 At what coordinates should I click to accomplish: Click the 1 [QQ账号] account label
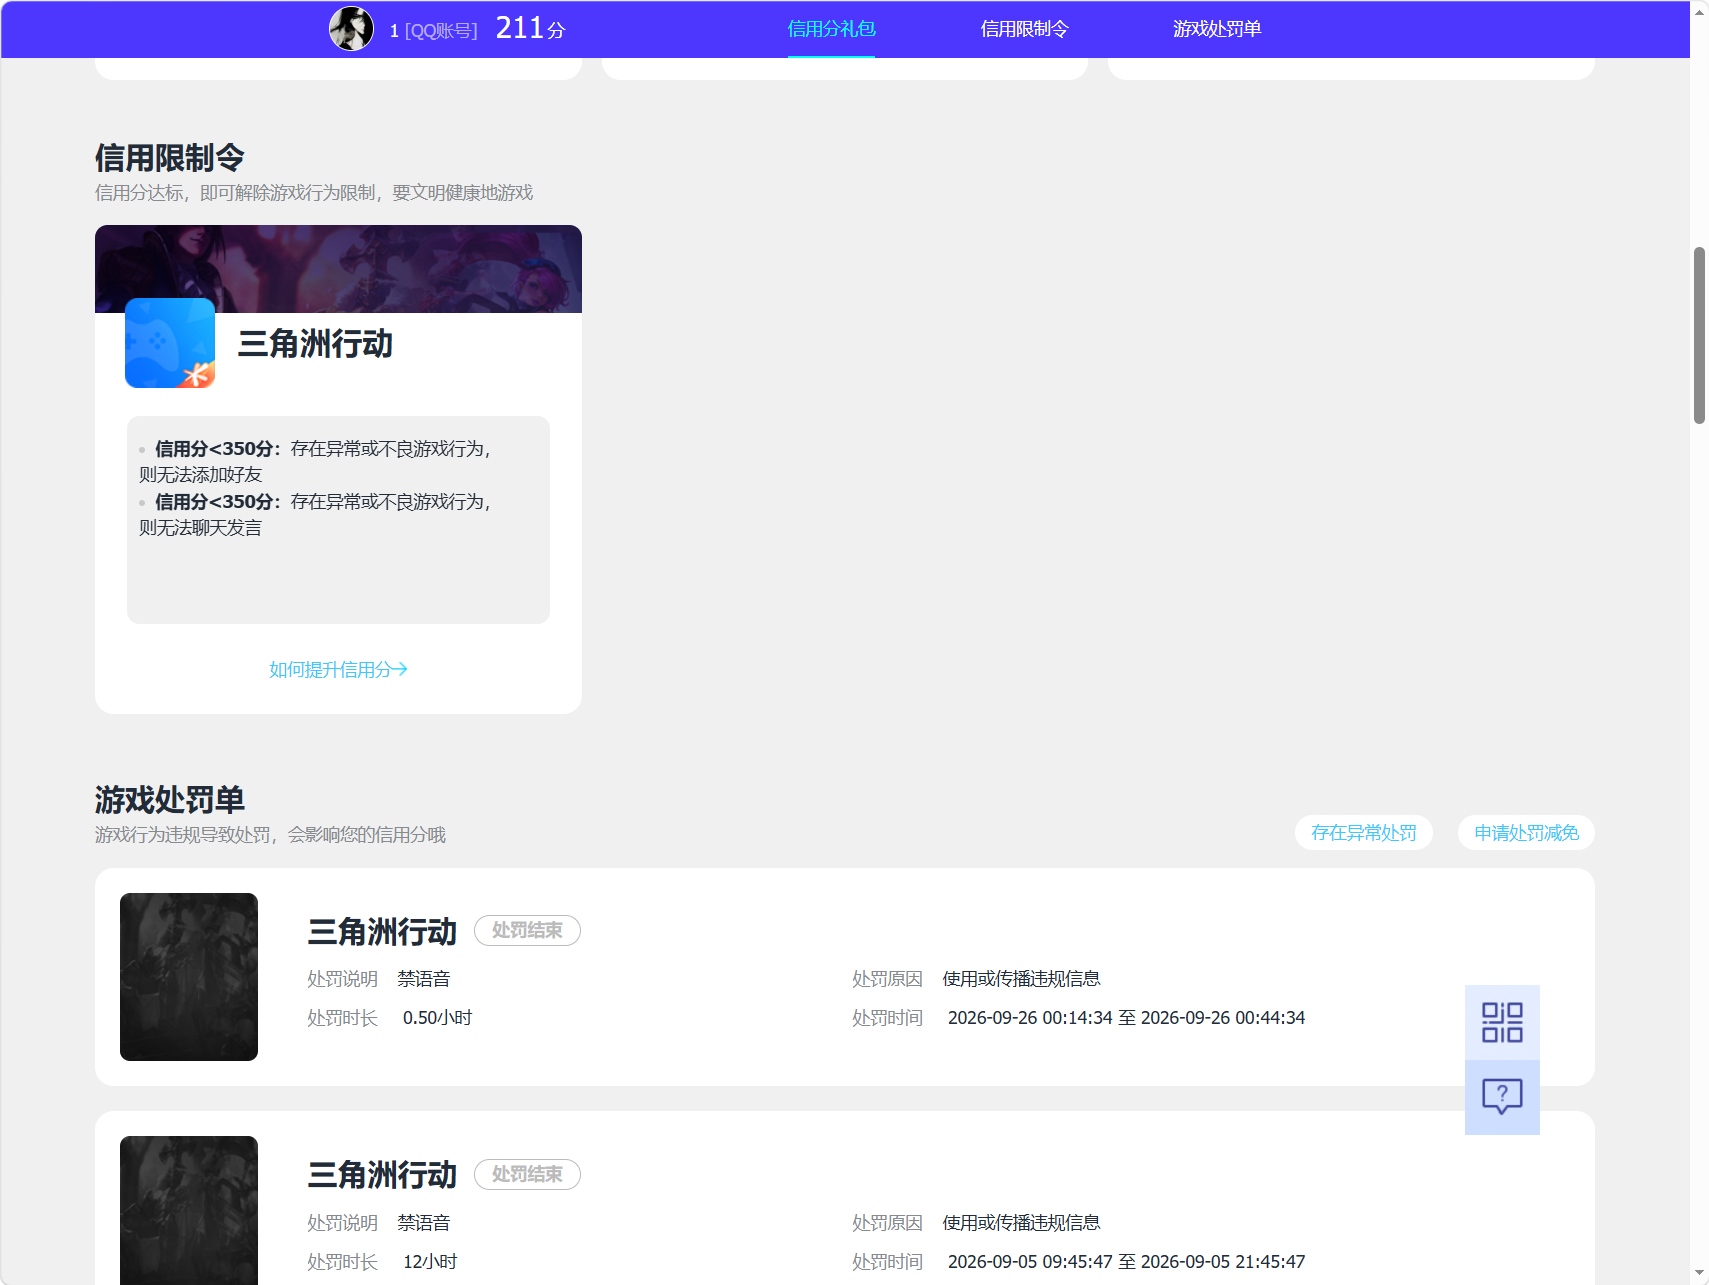pyautogui.click(x=434, y=31)
